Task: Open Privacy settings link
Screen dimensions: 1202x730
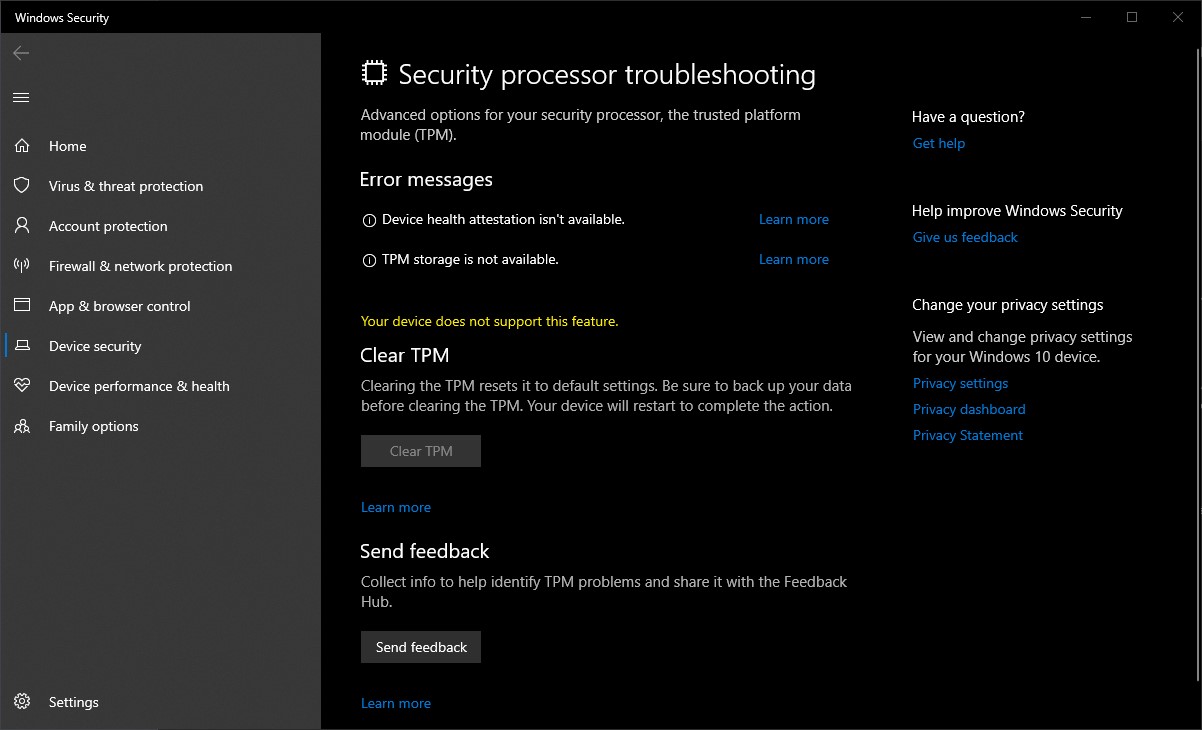Action: (960, 383)
